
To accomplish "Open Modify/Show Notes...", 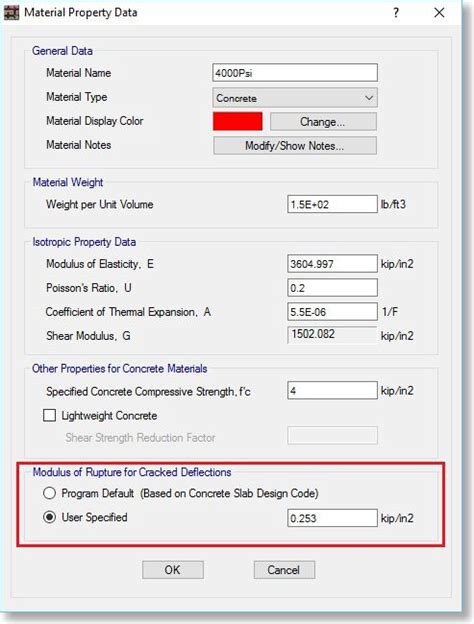I will coord(295,146).
